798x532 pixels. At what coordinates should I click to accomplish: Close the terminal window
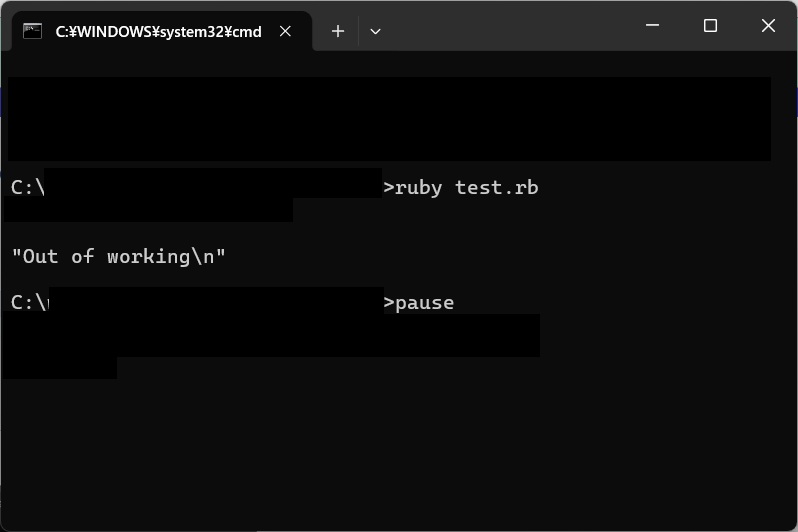pos(768,26)
